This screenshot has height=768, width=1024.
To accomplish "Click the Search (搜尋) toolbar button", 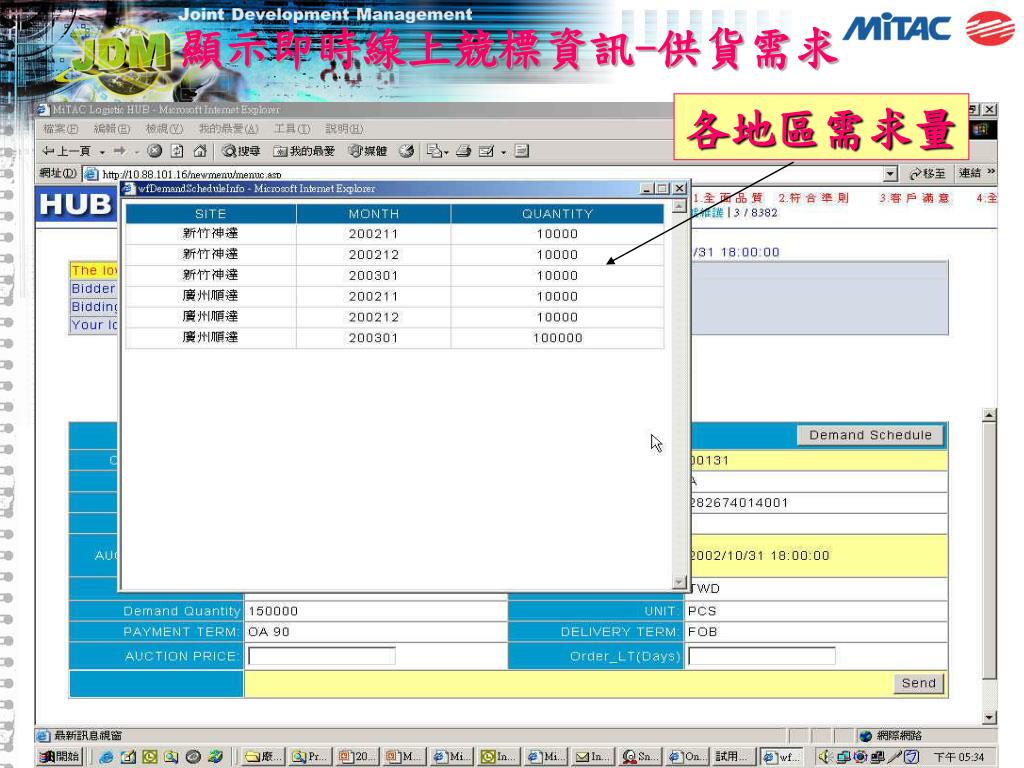I will click(241, 152).
